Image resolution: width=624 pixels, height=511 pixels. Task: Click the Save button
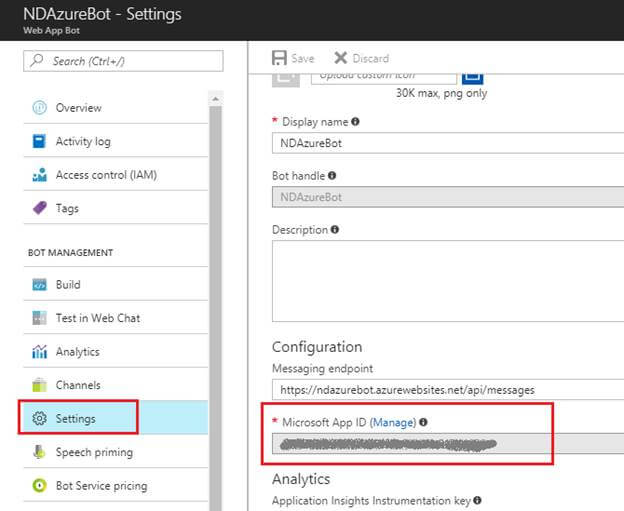coord(294,58)
